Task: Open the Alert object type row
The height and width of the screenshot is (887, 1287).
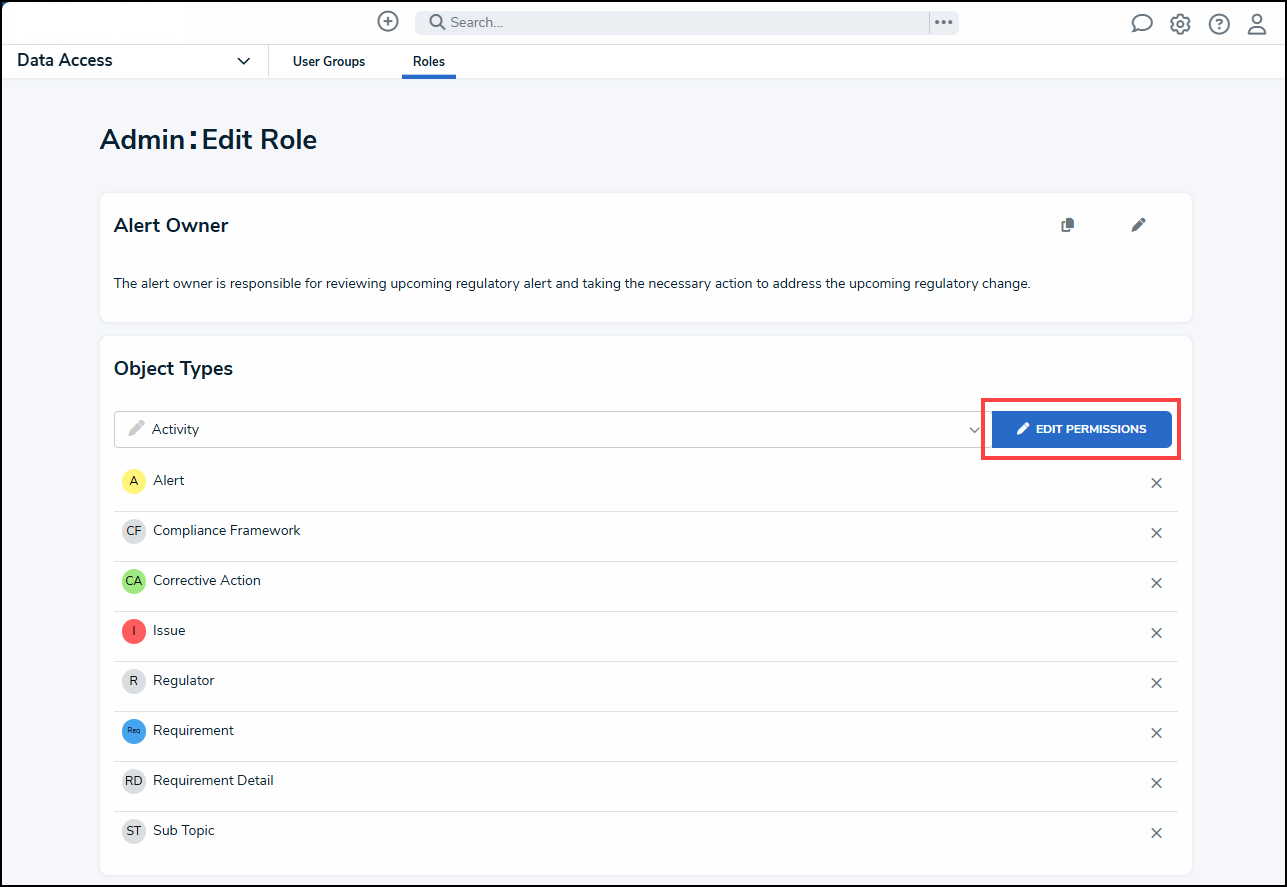Action: (x=646, y=482)
